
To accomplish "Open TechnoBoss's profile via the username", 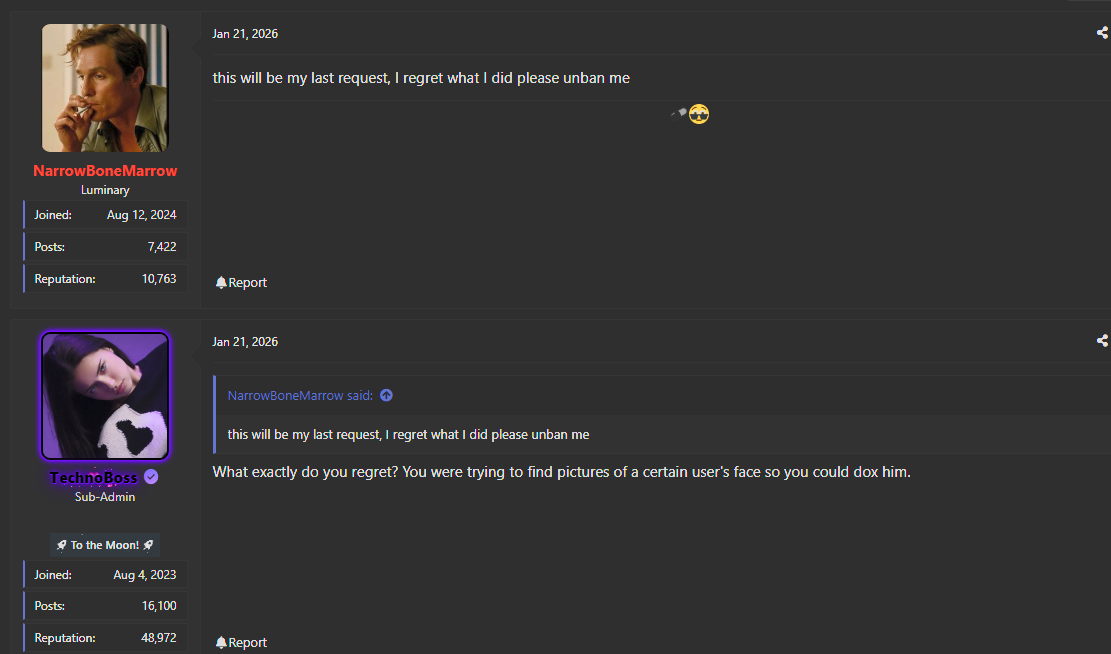I will (x=93, y=478).
